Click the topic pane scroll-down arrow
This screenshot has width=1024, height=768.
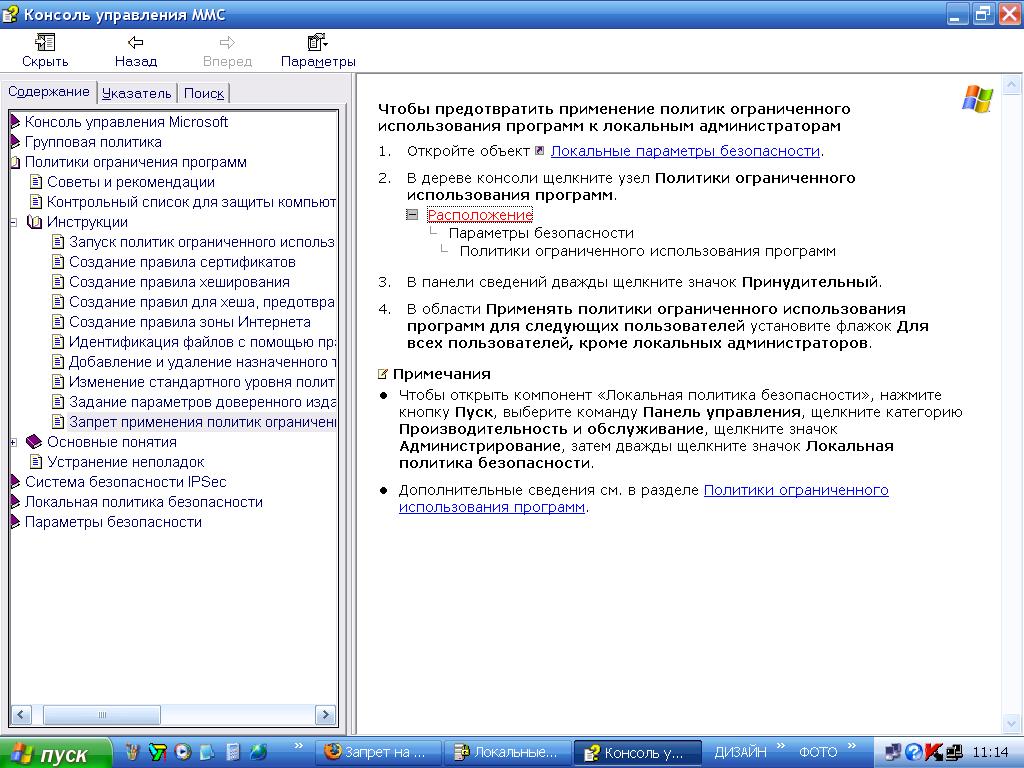pos(1012,724)
